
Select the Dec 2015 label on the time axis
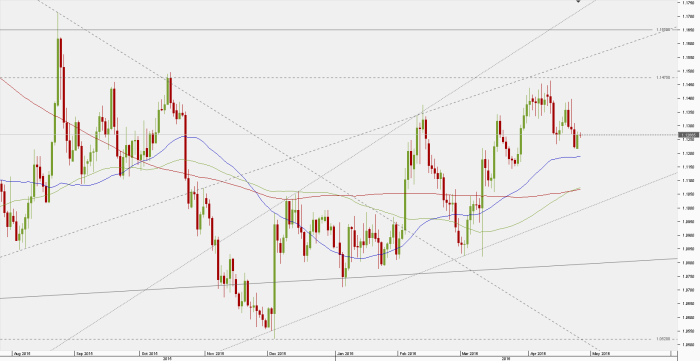277,353
